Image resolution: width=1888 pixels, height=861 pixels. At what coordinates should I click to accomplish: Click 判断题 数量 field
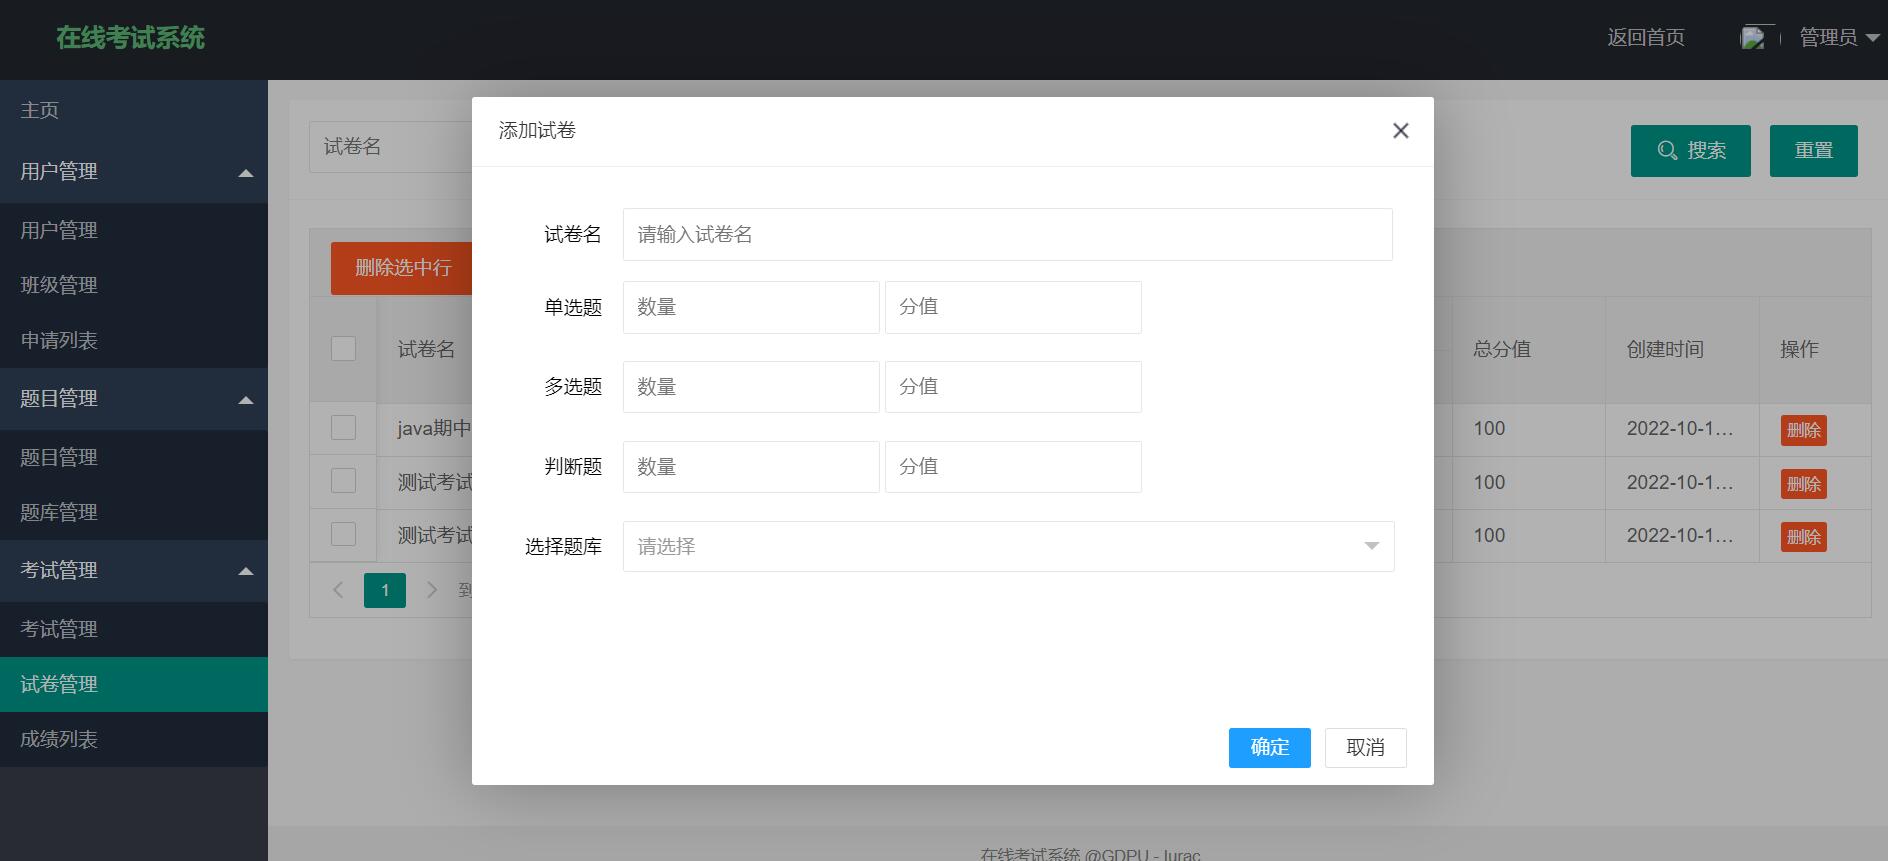coord(751,467)
